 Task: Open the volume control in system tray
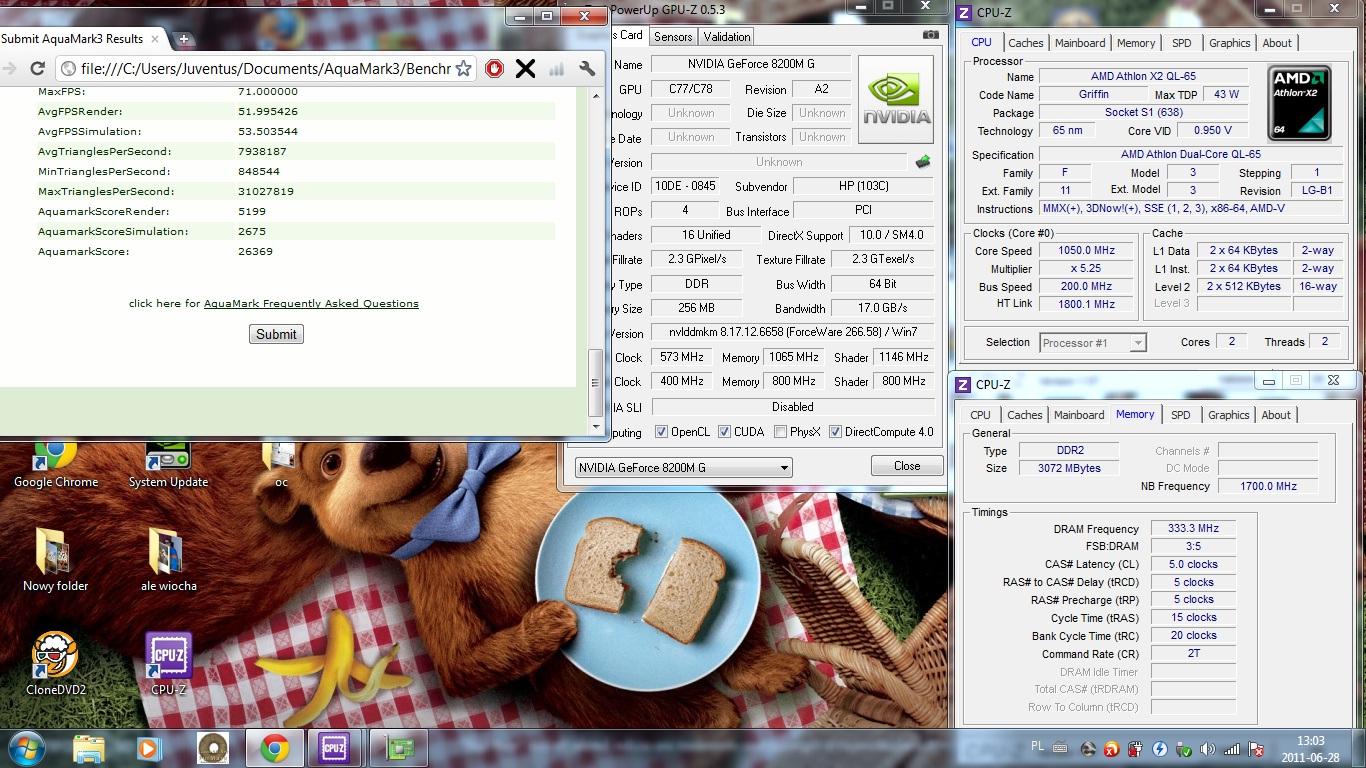point(1208,749)
